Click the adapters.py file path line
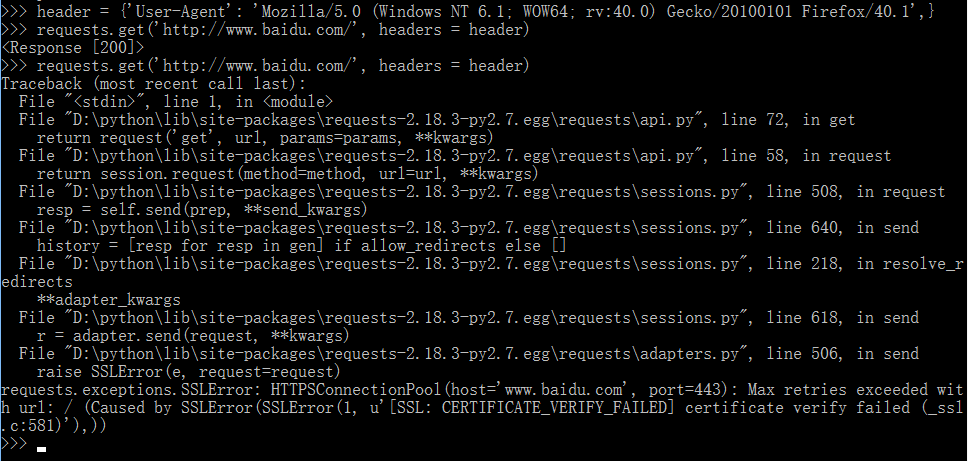This screenshot has height=461, width=968. tap(469, 354)
